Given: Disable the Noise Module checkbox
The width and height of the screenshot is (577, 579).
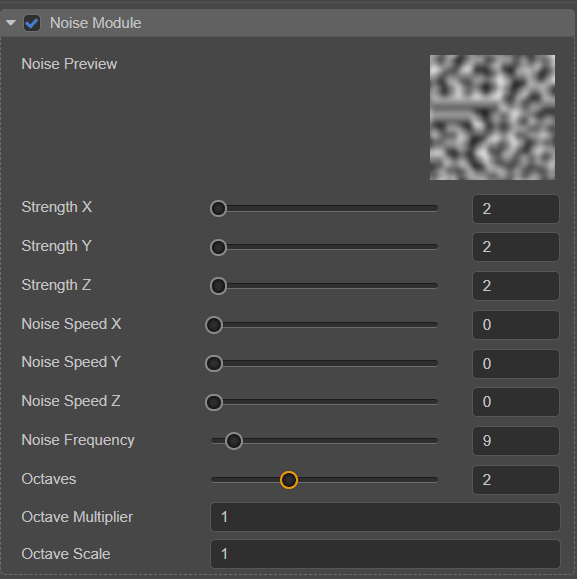Looking at the screenshot, I should 32,23.
